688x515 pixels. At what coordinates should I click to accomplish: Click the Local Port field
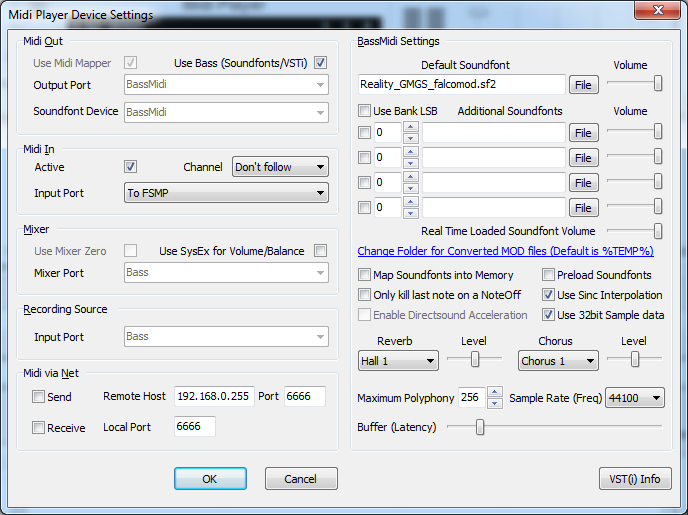(195, 426)
